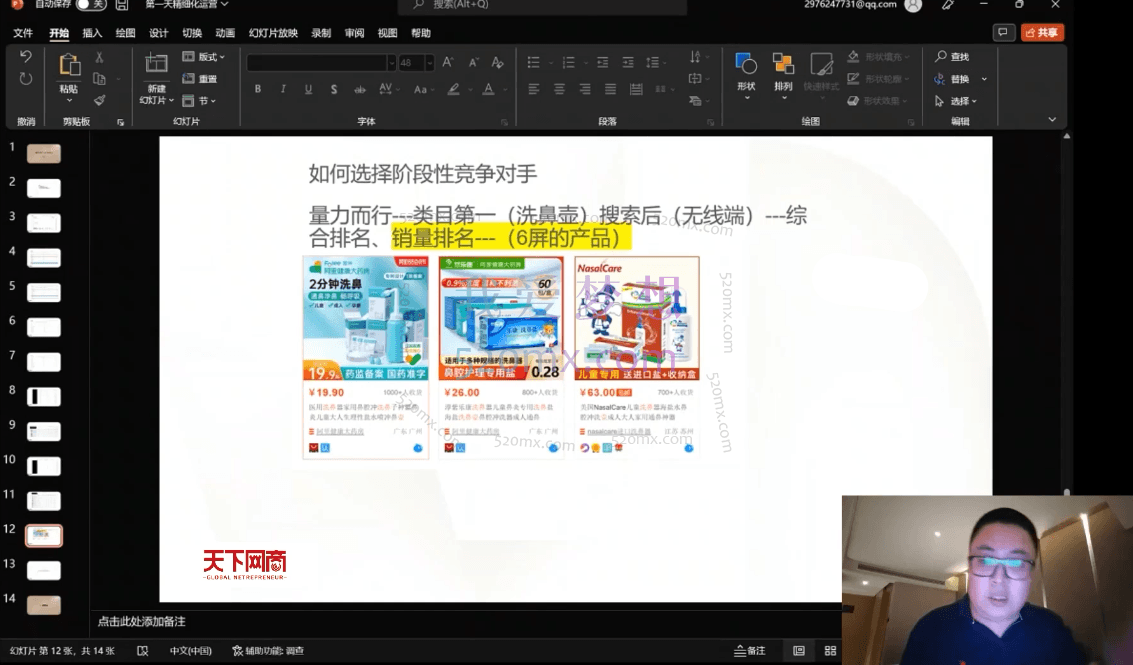Click Convert to SmartArt icon
The height and width of the screenshot is (665, 1133).
point(696,100)
